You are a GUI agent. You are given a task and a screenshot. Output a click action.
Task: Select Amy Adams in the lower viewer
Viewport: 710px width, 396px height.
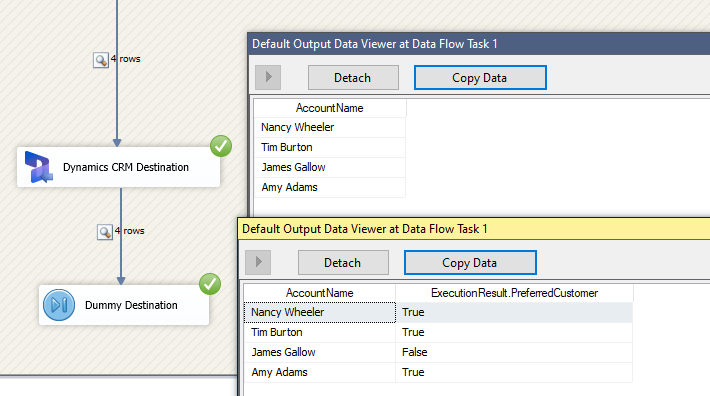[x=320, y=372]
